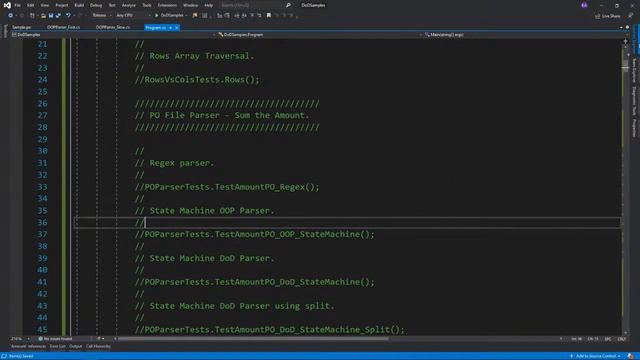Open the Tools menu
The width and height of the screenshot is (640, 360).
pyautogui.click(x=147, y=5)
